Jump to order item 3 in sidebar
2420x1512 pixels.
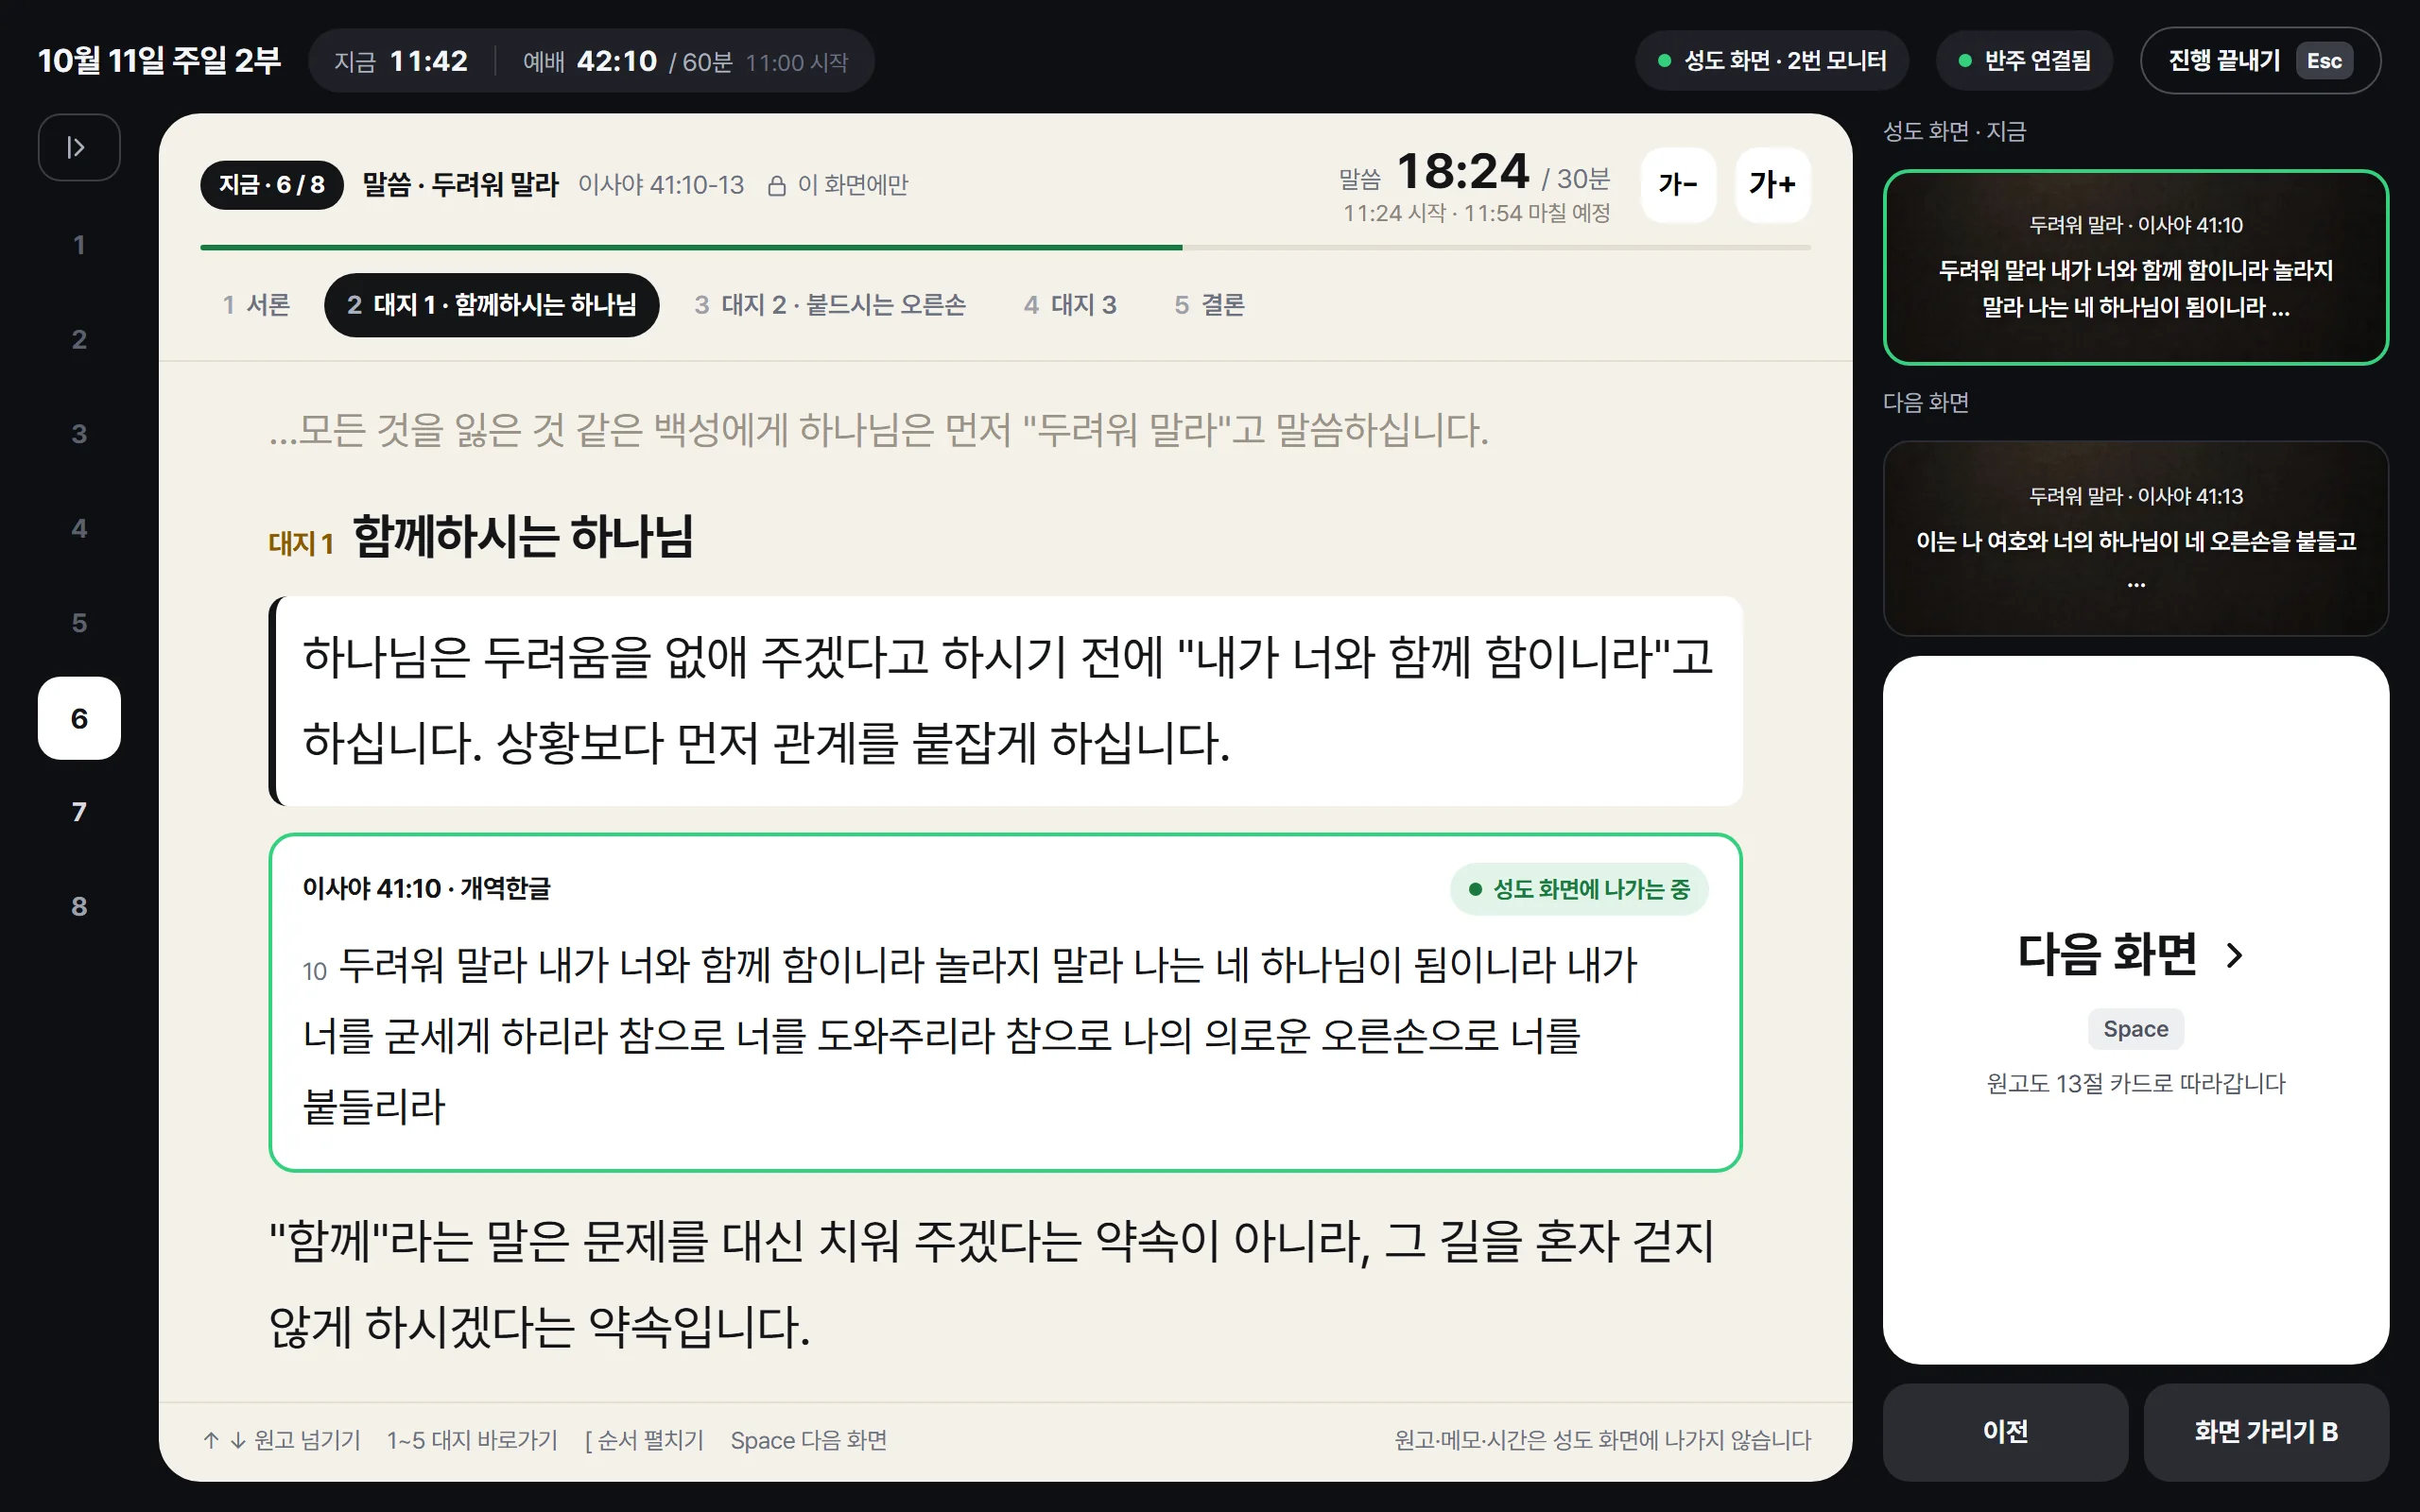tap(79, 434)
